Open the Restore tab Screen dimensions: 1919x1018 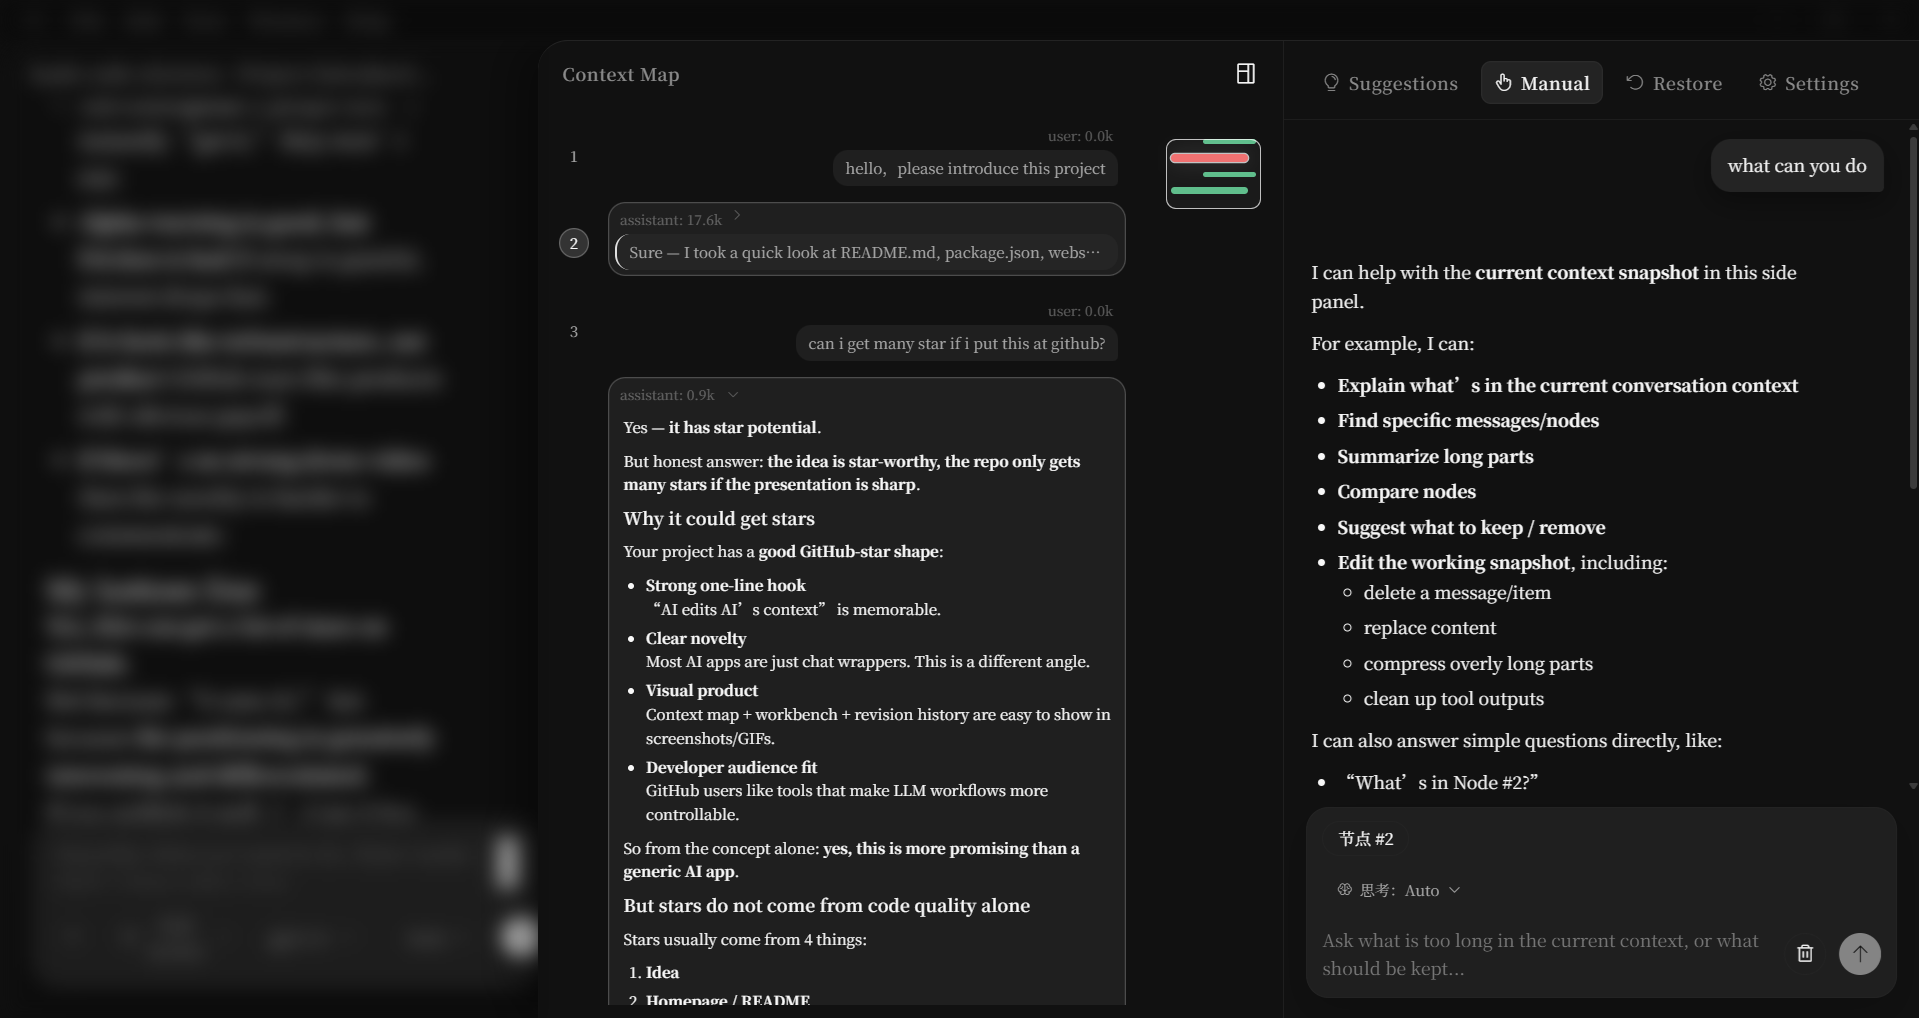[1674, 83]
